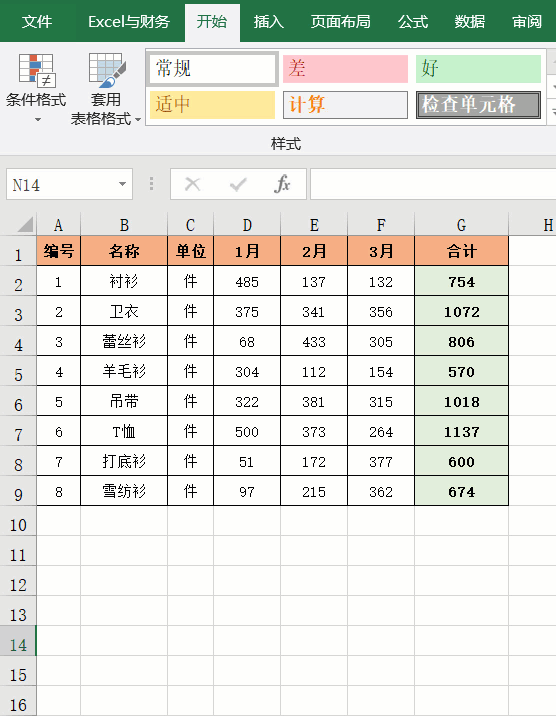Apply the yellow 适中 cell style
556x716 pixels.
[212, 105]
